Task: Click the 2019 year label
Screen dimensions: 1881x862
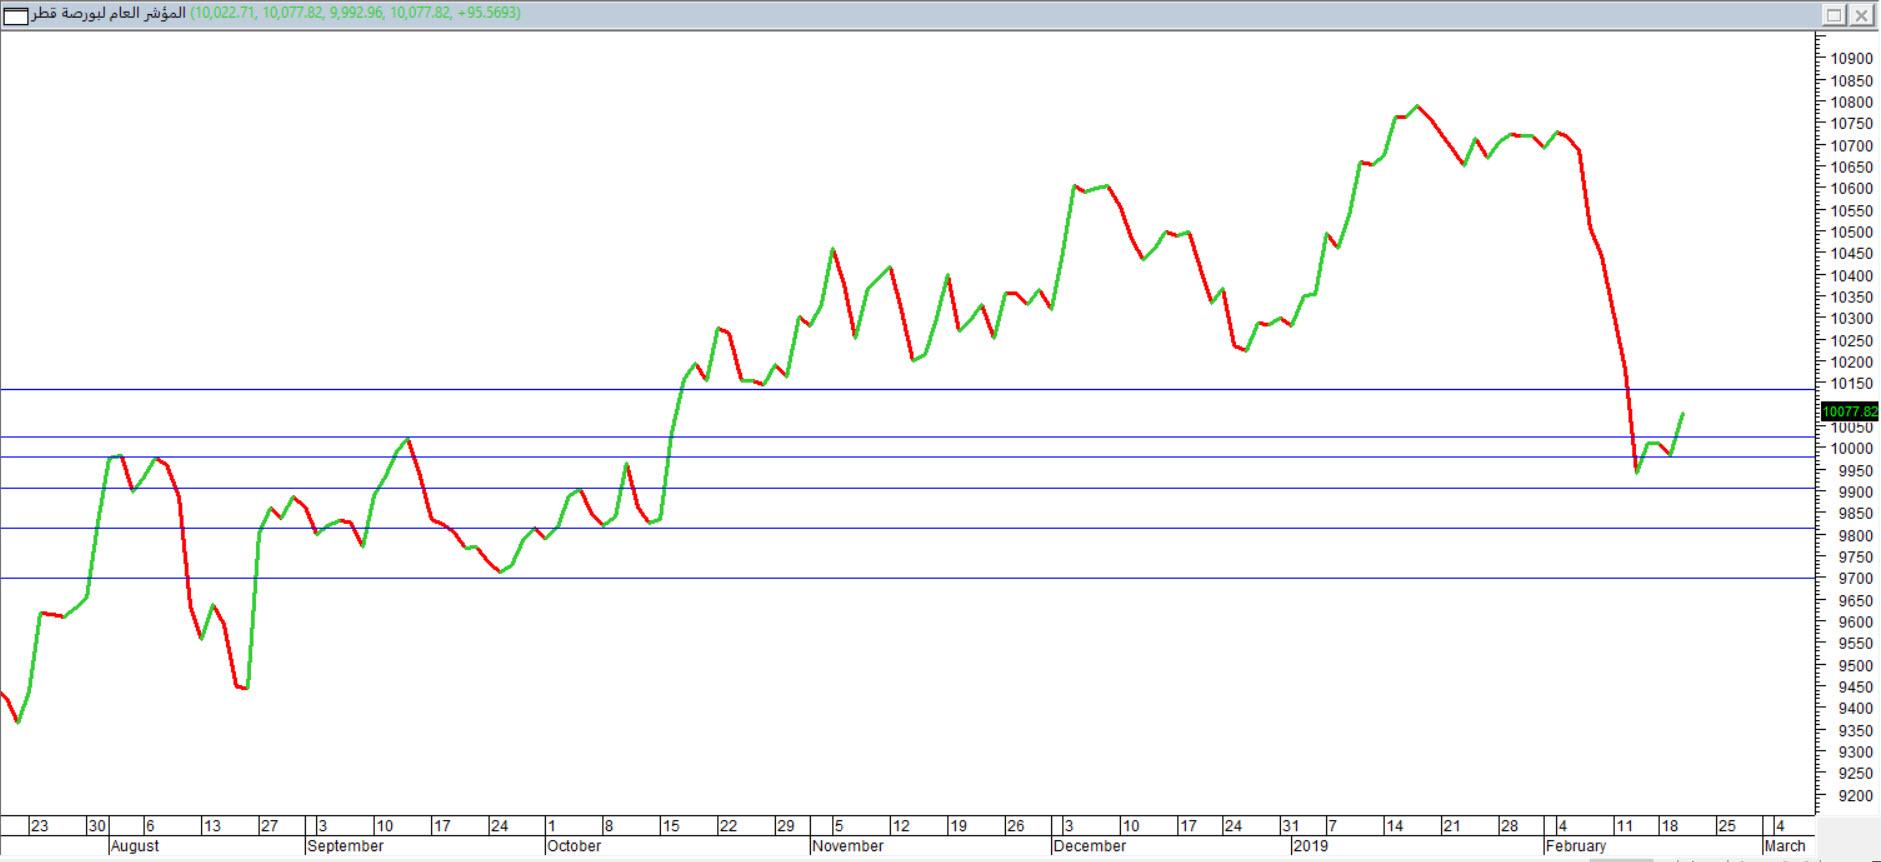Action: (x=1311, y=846)
